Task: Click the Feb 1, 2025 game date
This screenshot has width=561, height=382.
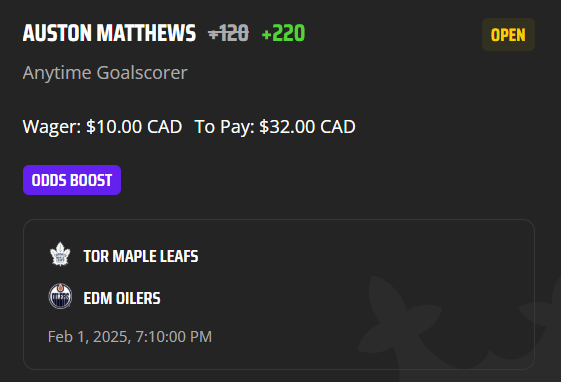Action: tap(89, 337)
